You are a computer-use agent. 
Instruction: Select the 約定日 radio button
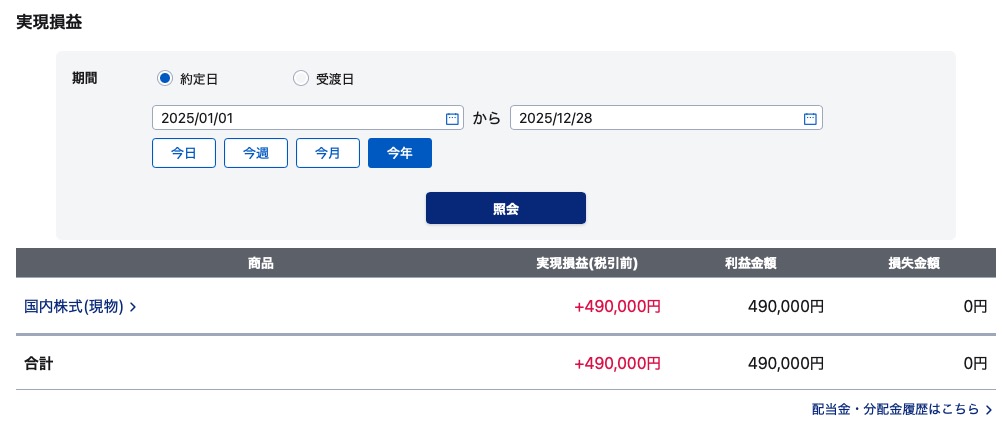[165, 79]
